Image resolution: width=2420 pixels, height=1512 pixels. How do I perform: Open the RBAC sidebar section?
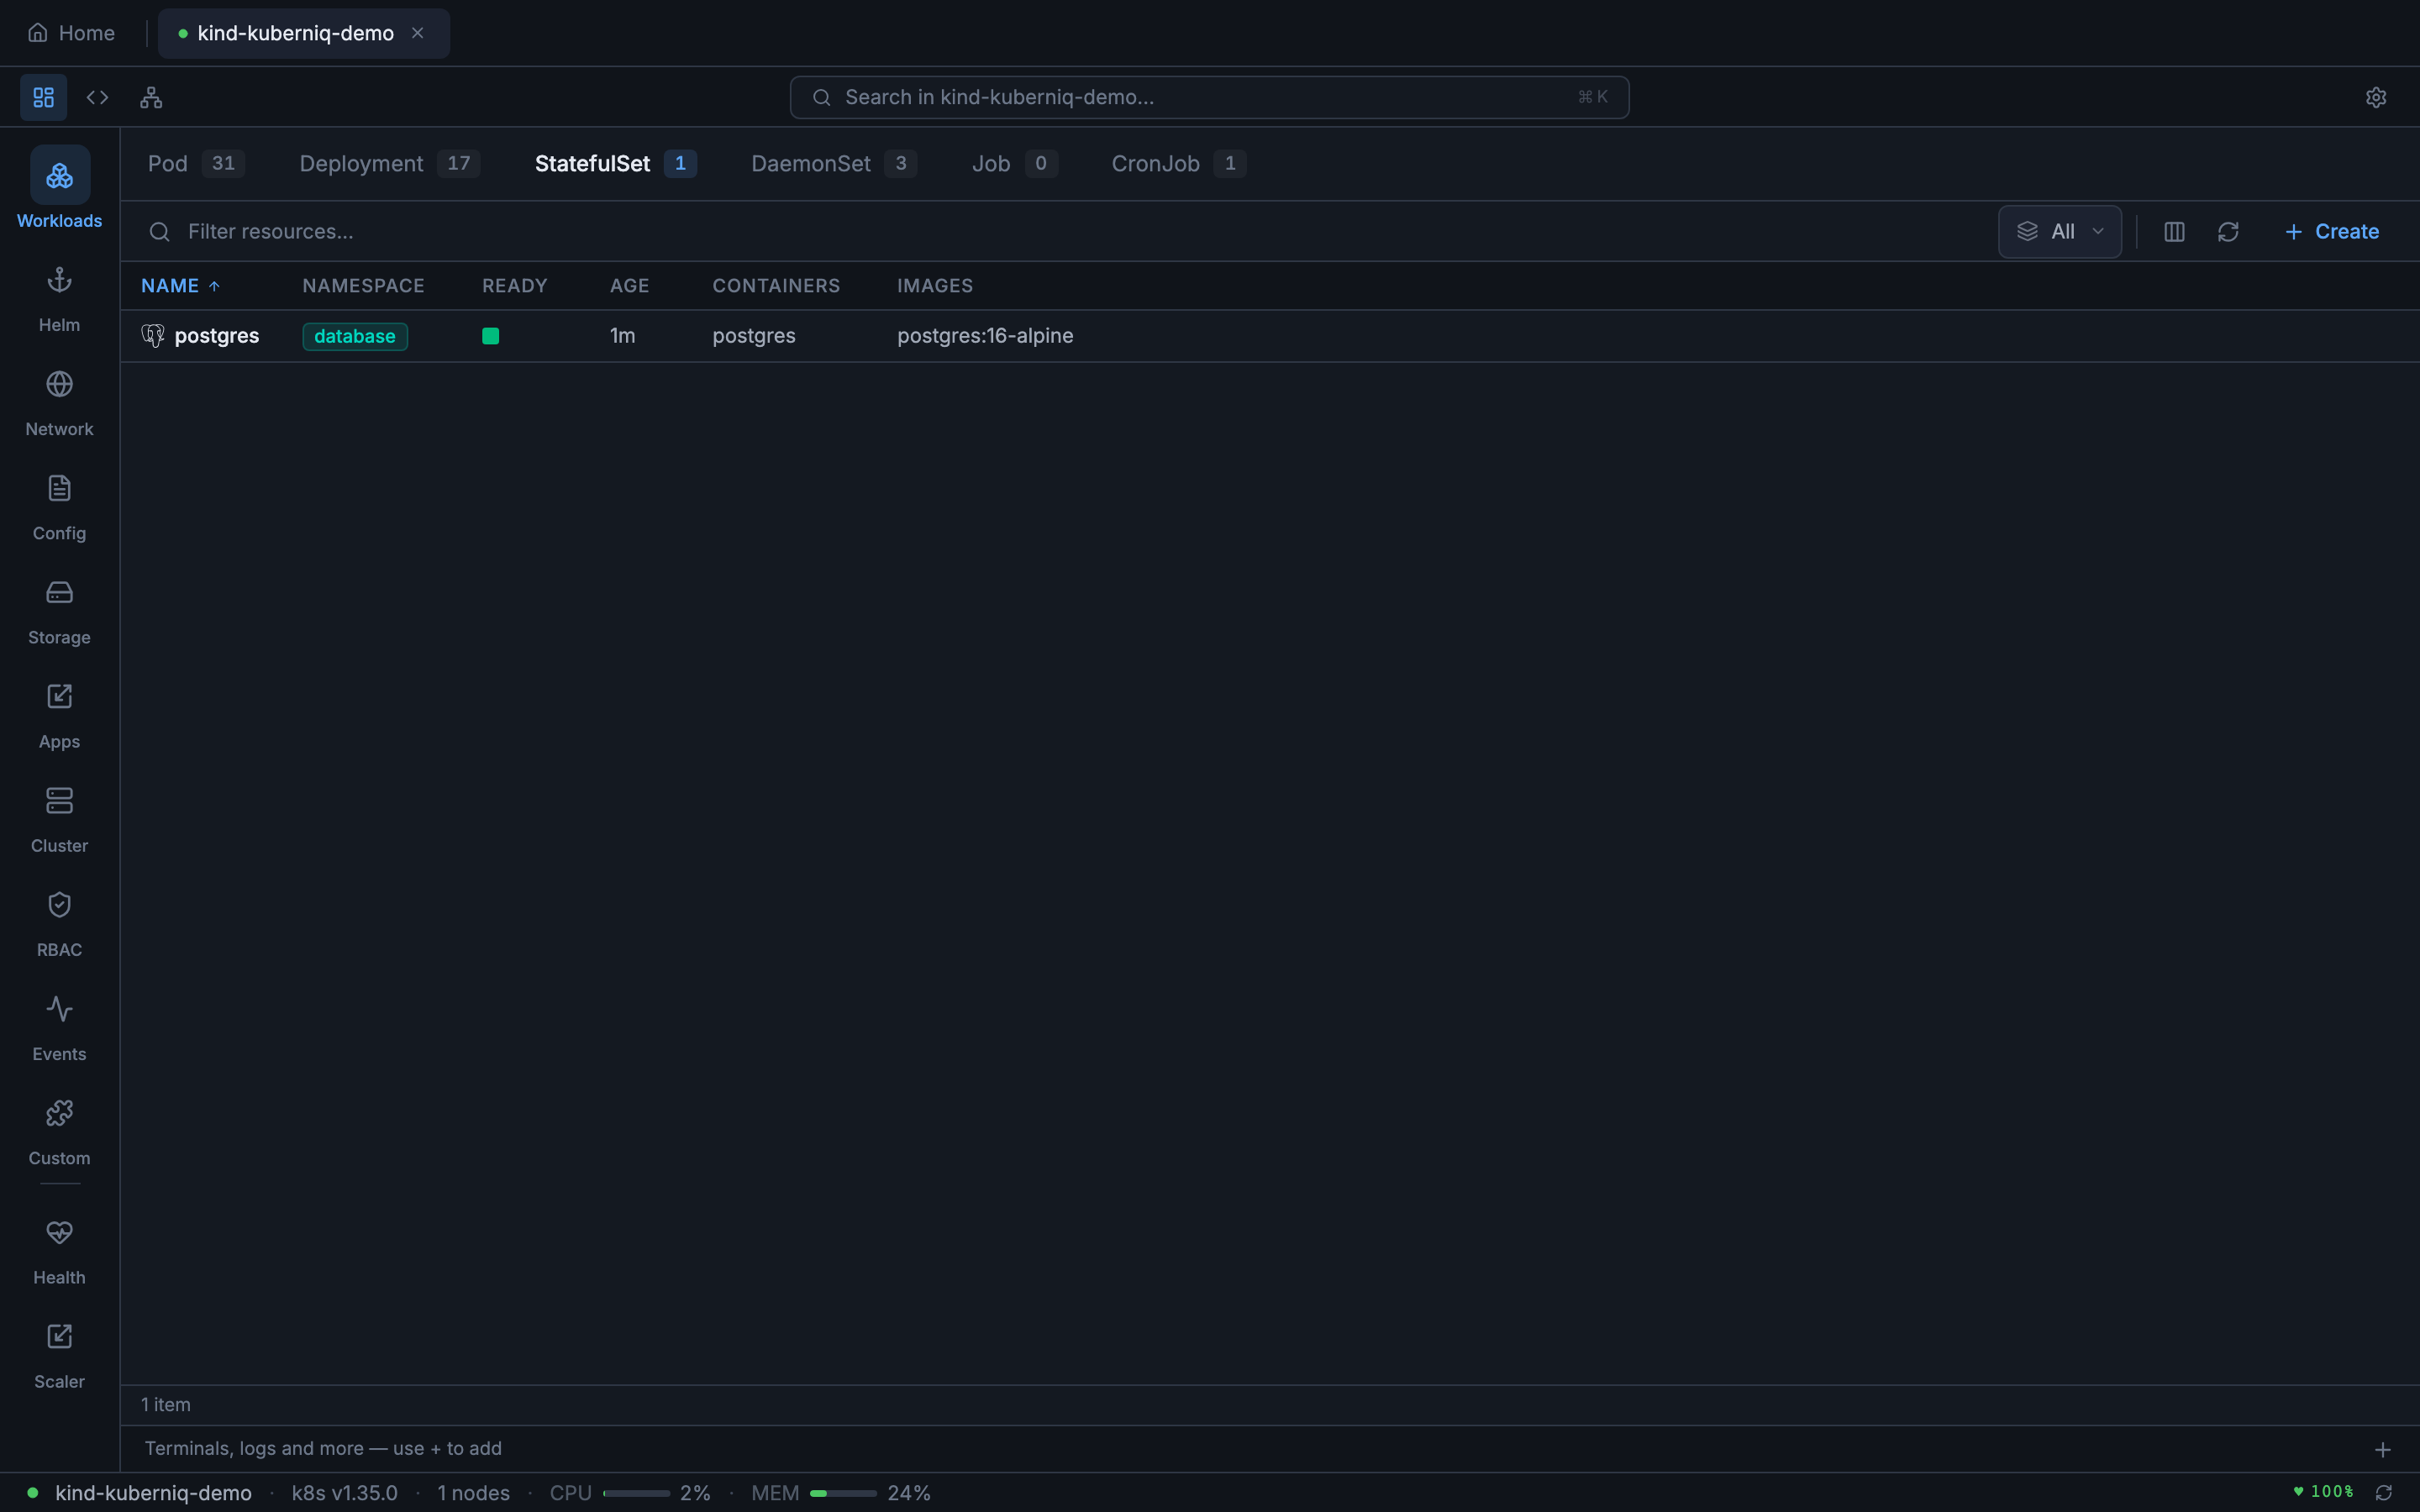pos(58,922)
